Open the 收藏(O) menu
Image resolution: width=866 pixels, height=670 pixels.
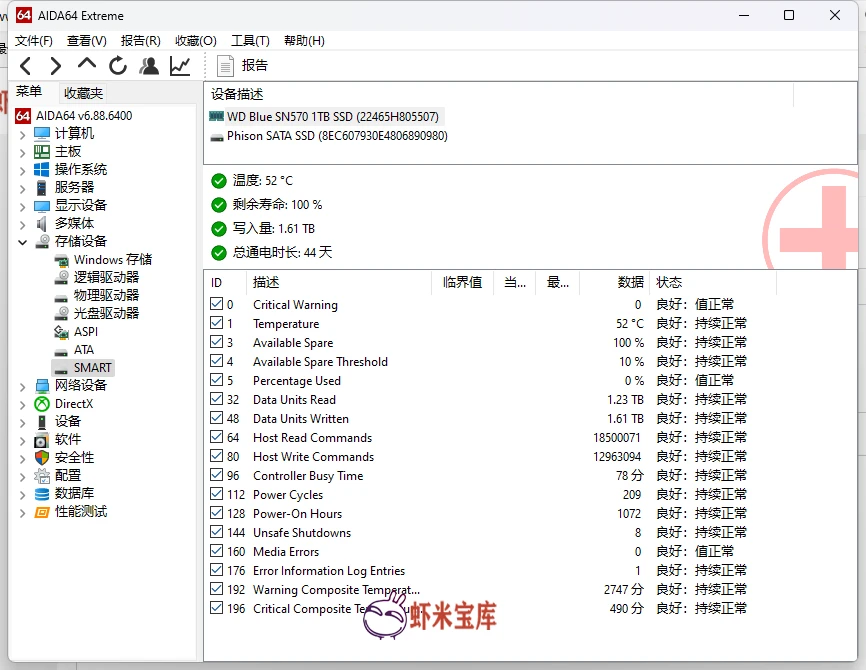tap(196, 41)
